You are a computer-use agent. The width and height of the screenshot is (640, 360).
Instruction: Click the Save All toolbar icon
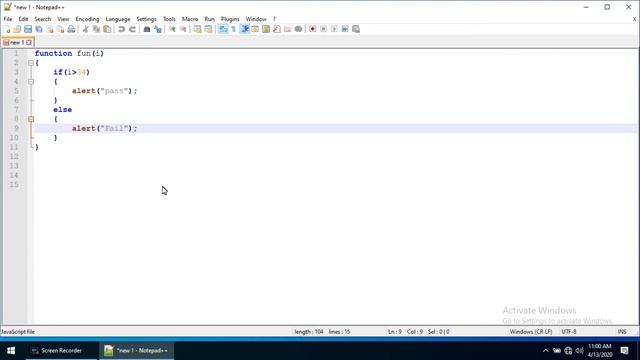coord(39,29)
